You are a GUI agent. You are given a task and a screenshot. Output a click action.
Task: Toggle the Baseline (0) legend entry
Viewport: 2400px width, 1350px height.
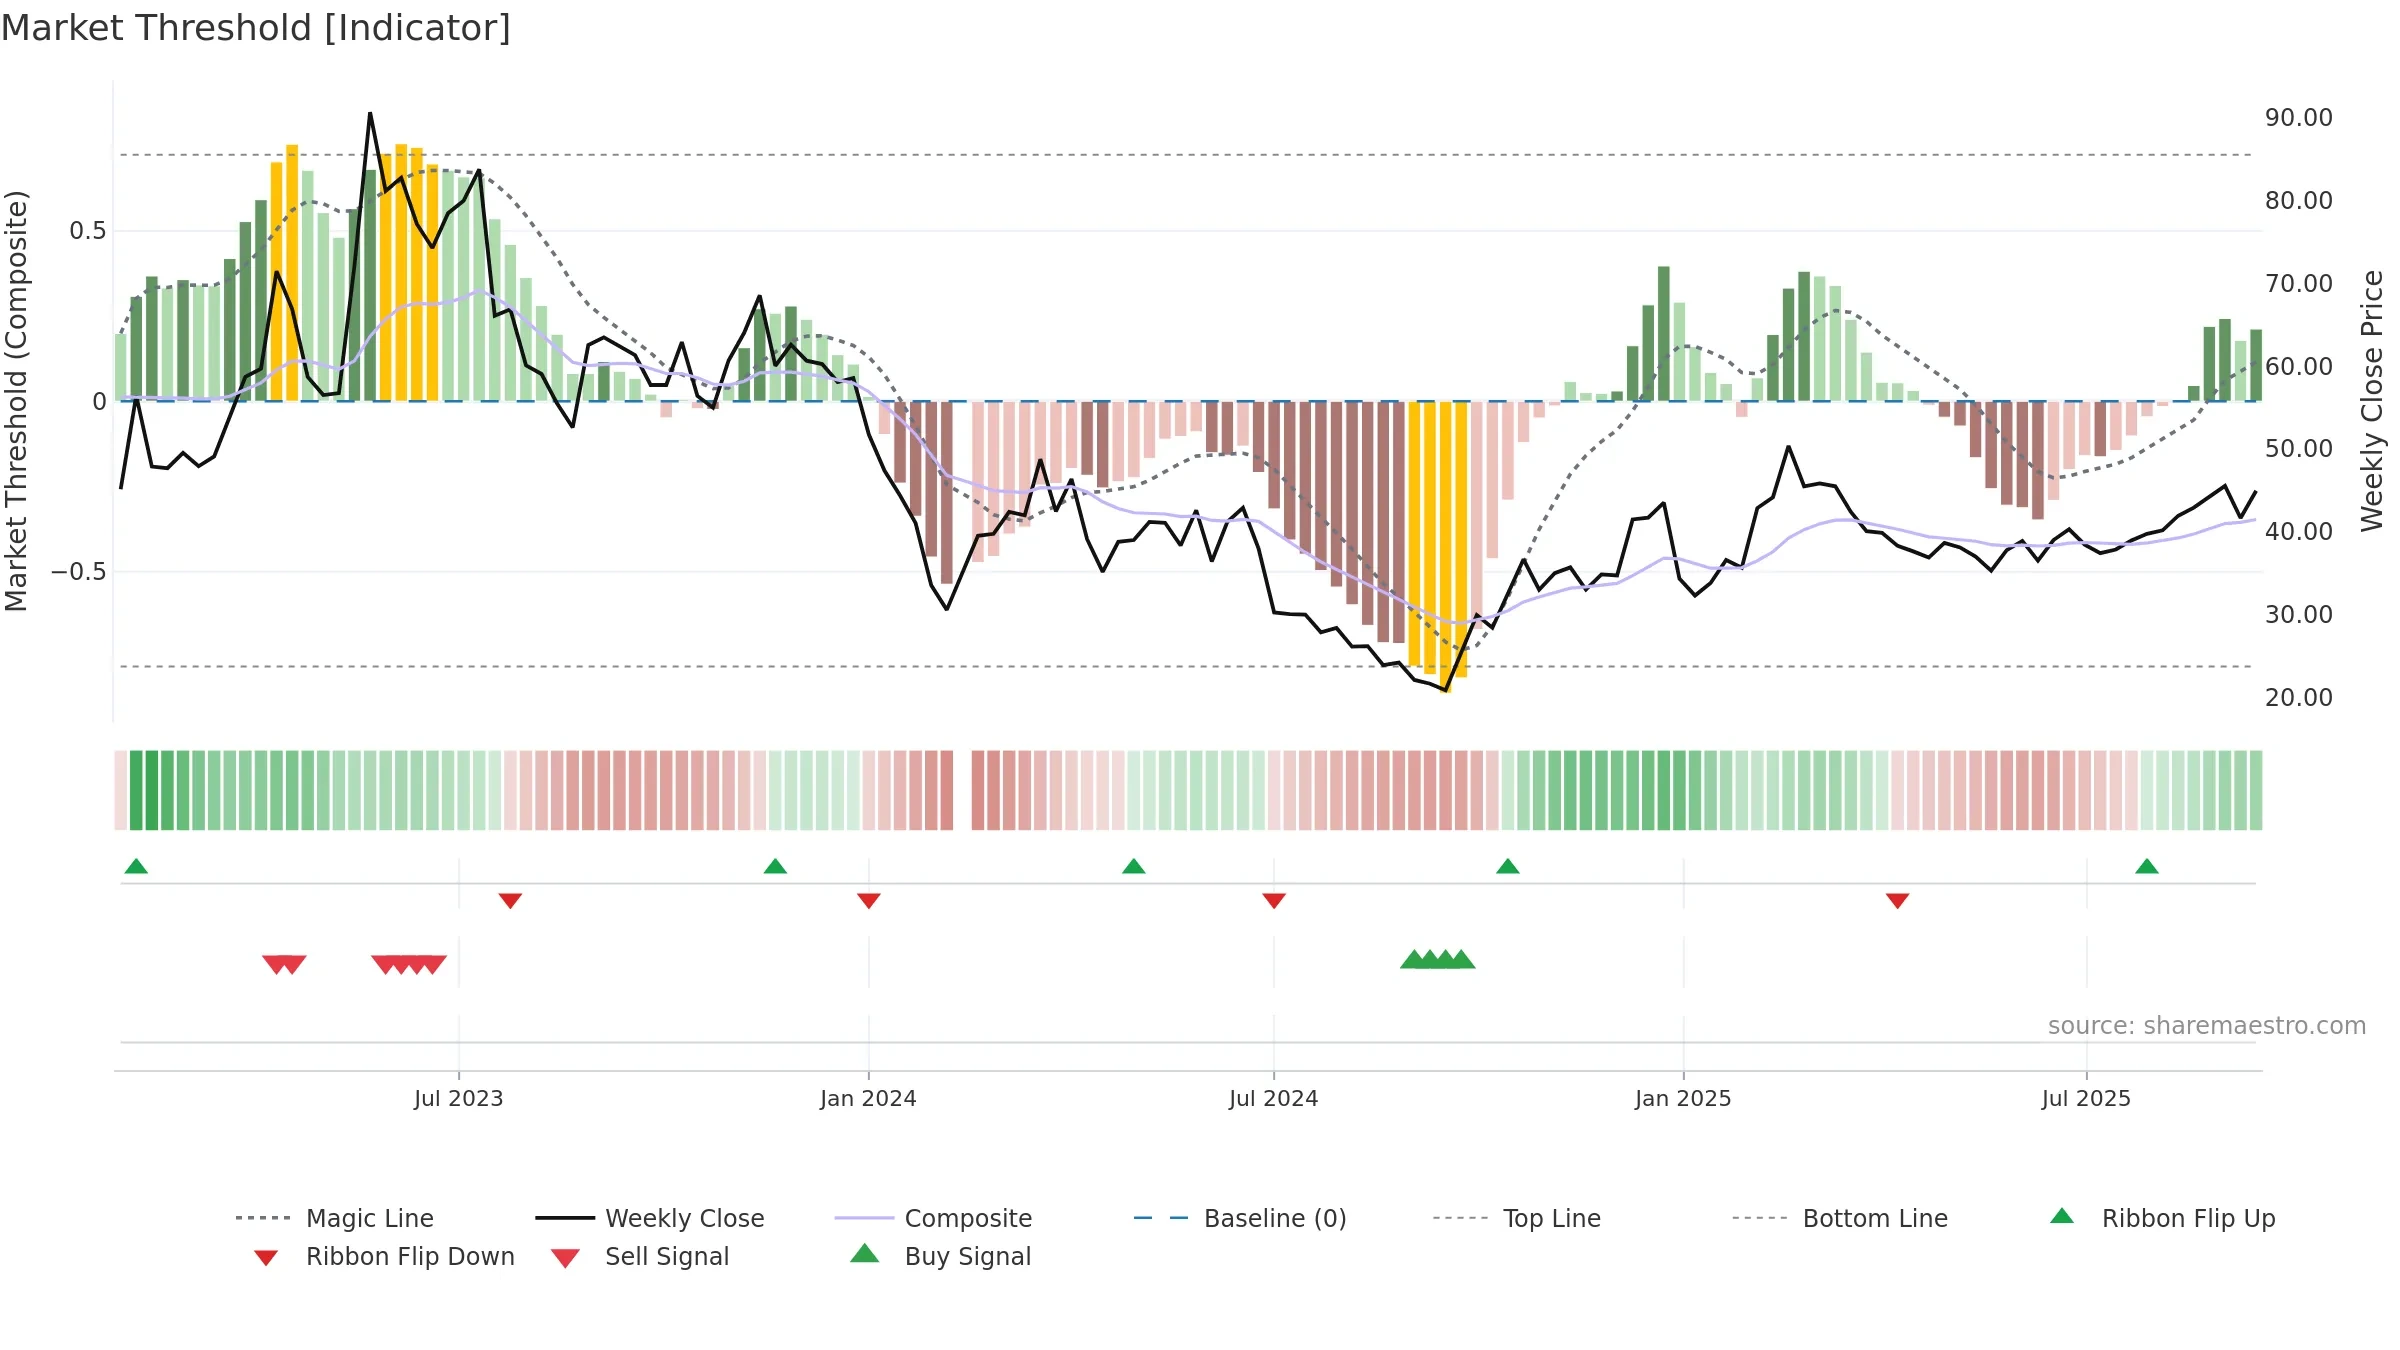tap(1240, 1218)
